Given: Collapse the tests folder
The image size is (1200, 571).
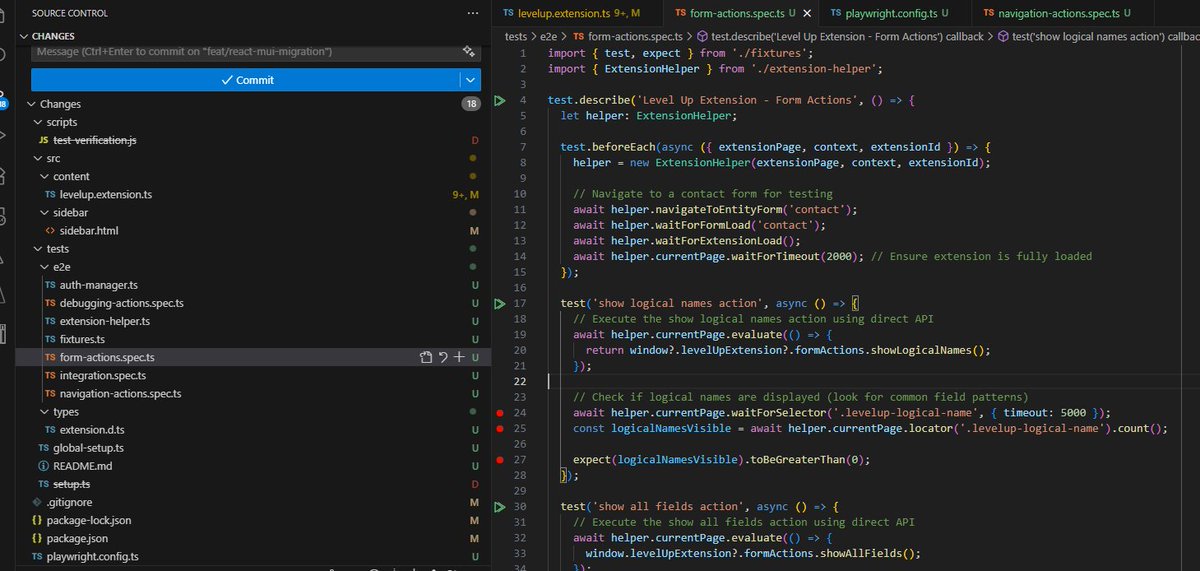Looking at the screenshot, I should click(37, 248).
